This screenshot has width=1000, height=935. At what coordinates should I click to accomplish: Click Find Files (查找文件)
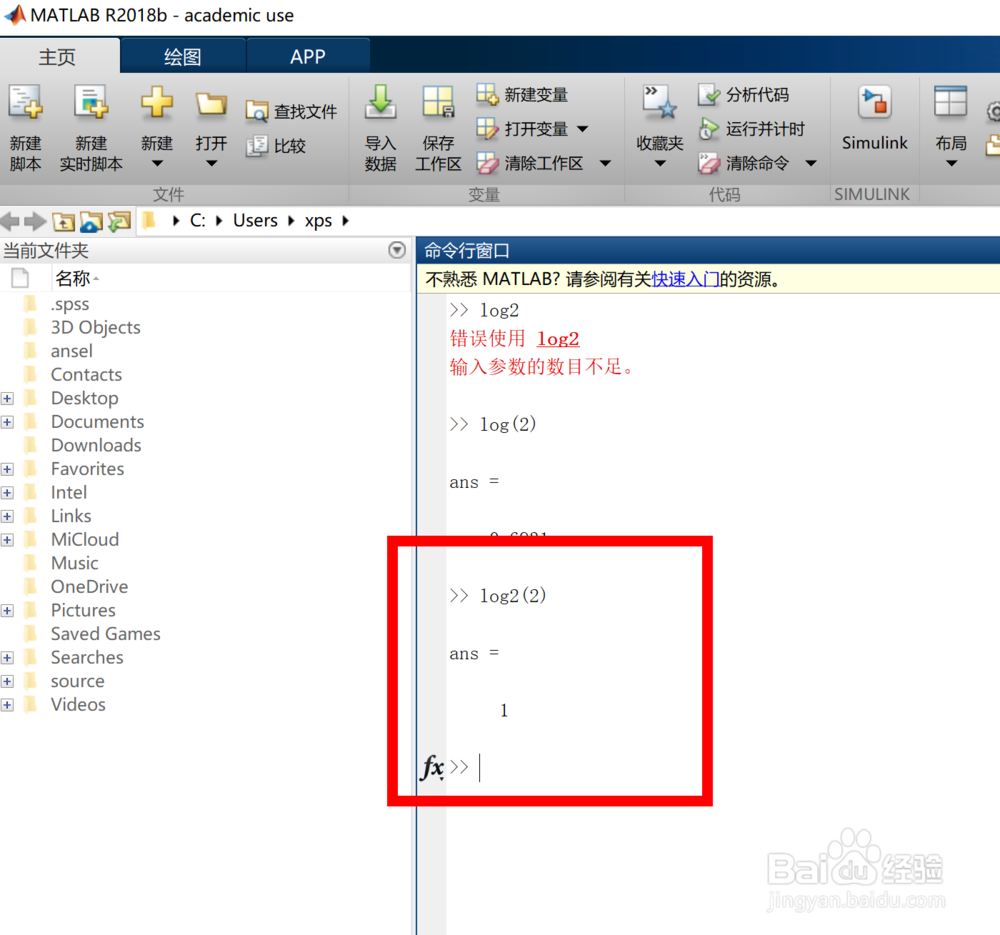(x=291, y=112)
